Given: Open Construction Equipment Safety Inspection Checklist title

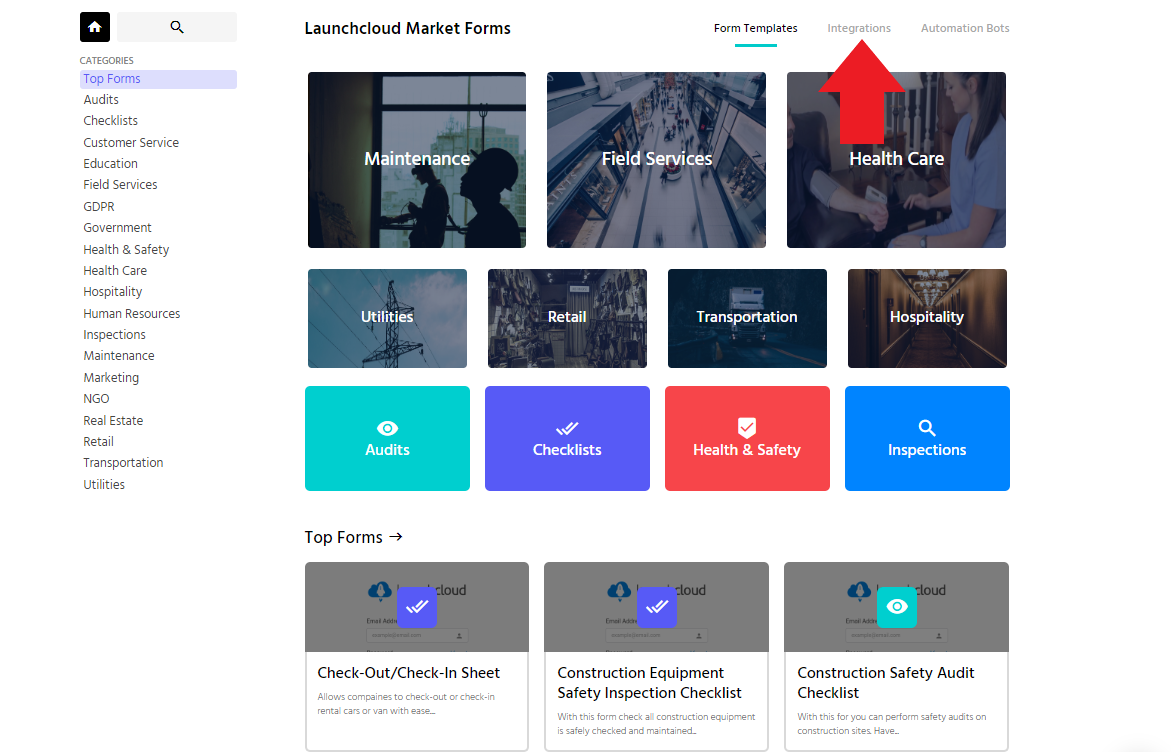Looking at the screenshot, I should pos(649,683).
